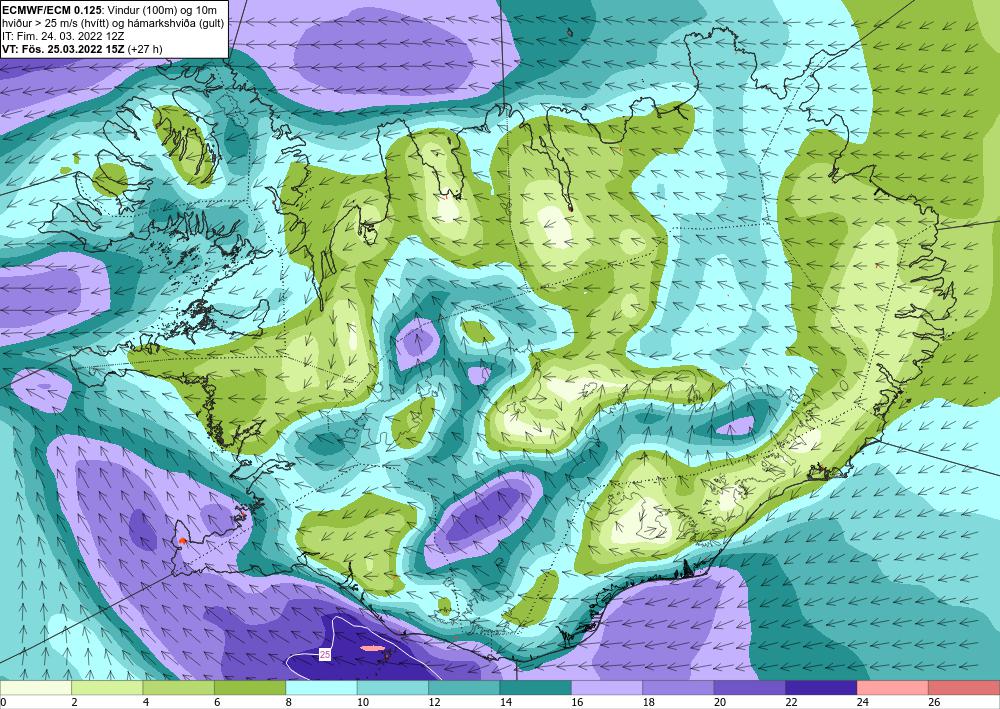Click the legend tick label '24'
Viewport: 1000px width, 709px height.
click(x=862, y=702)
